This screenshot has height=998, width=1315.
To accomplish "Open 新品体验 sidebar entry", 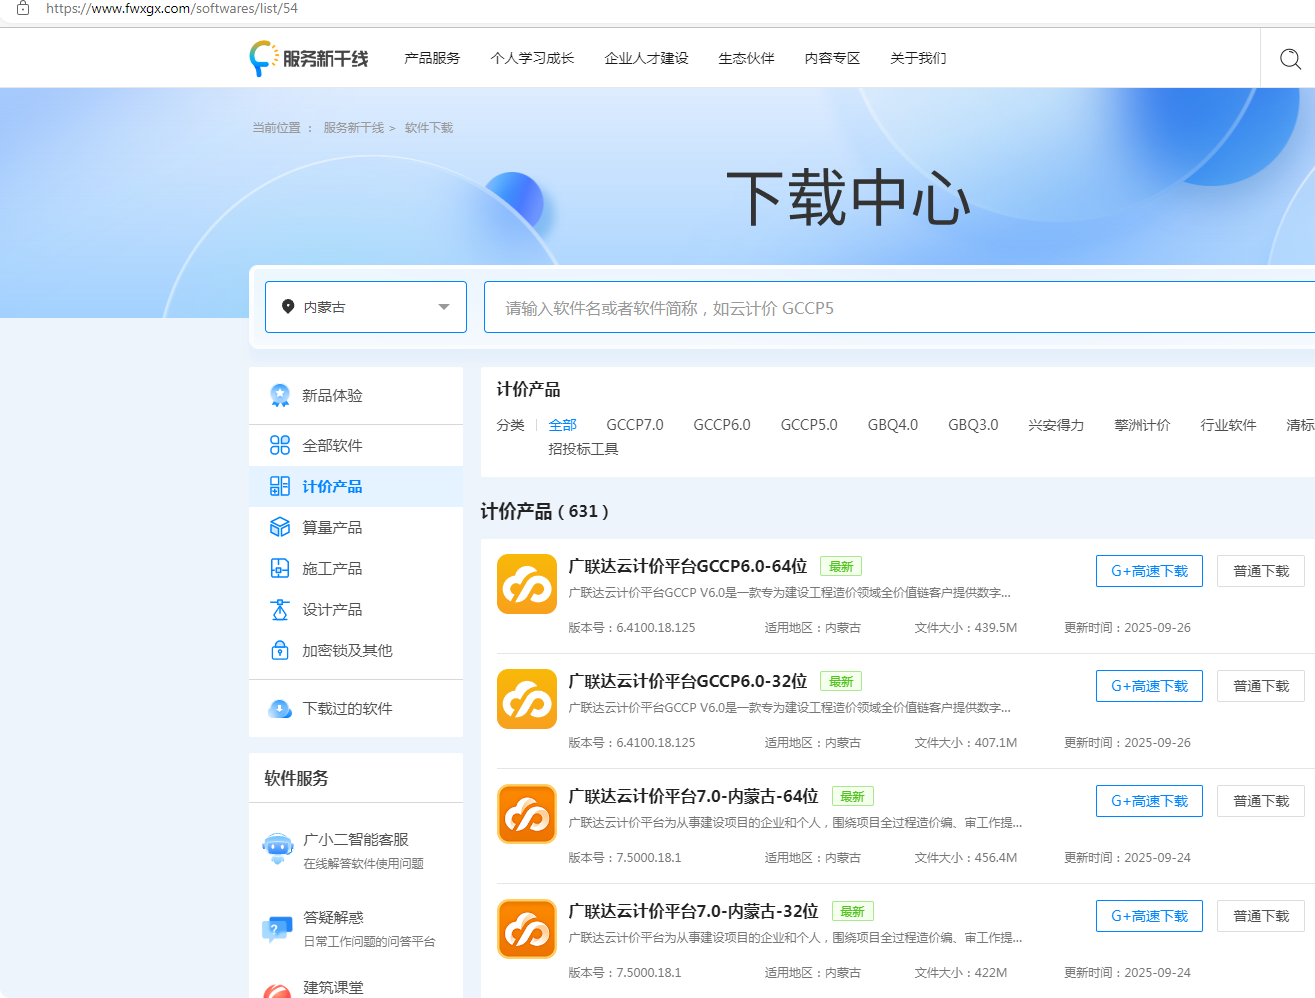I will pyautogui.click(x=356, y=395).
